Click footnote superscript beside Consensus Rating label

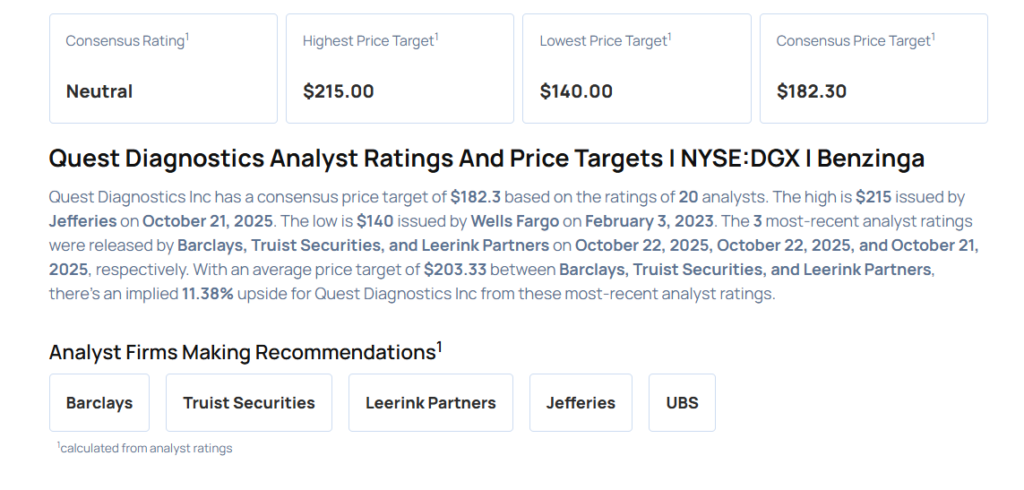[188, 37]
